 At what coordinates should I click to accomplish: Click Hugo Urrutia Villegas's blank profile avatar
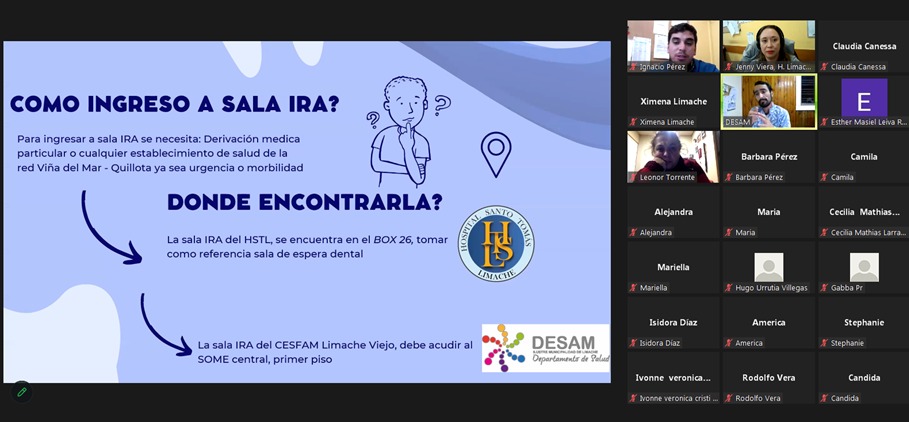pyautogui.click(x=768, y=267)
